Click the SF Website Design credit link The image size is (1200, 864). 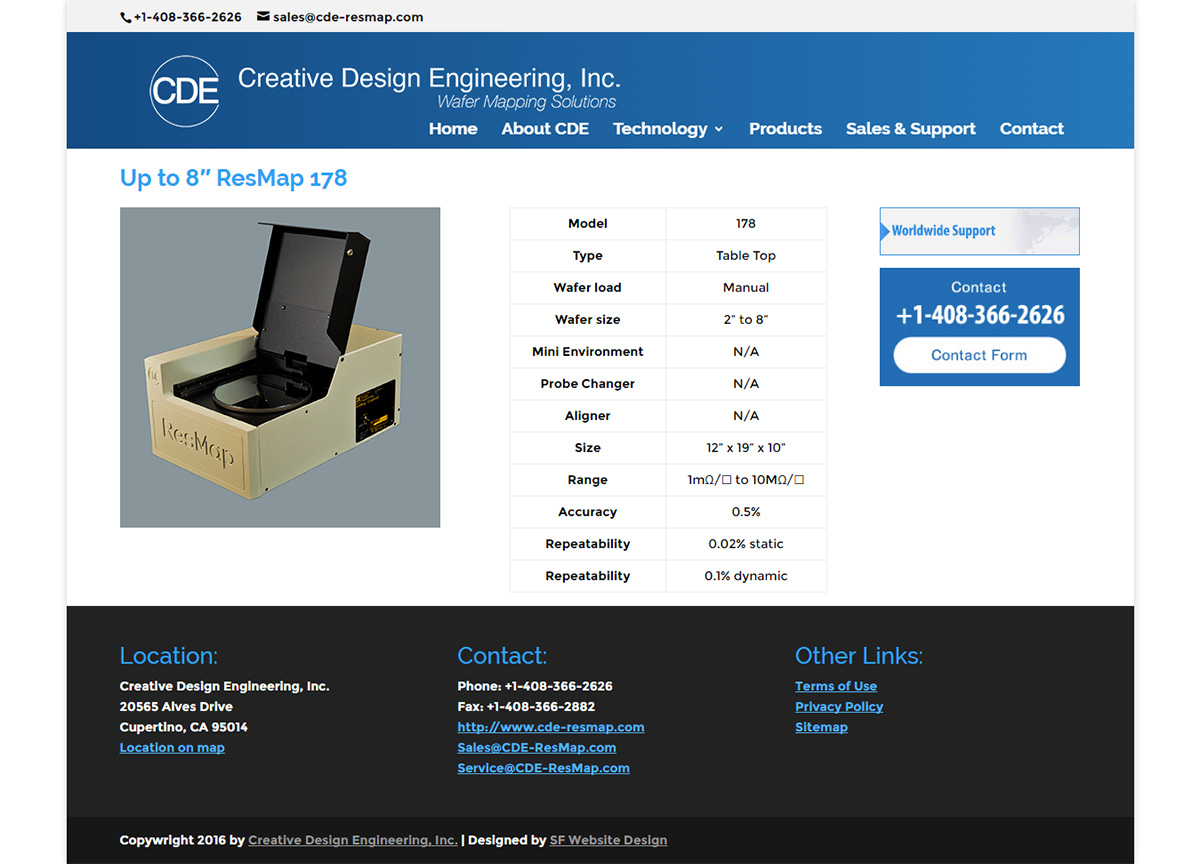coord(608,840)
